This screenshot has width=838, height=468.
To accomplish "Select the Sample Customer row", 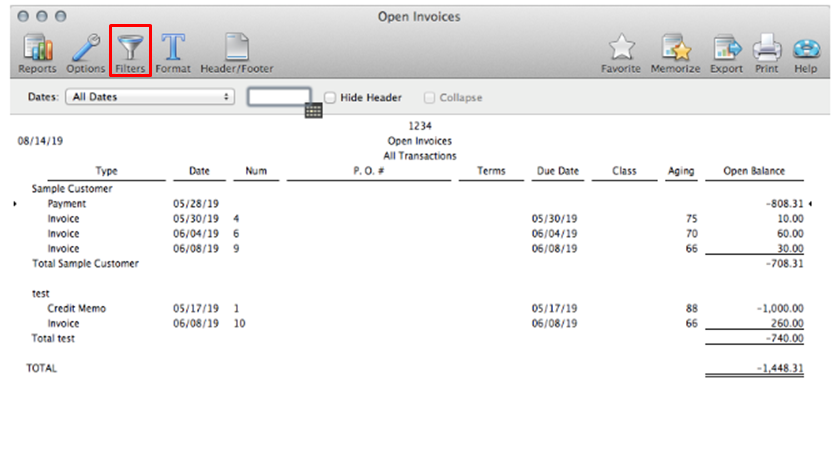I will 72,189.
